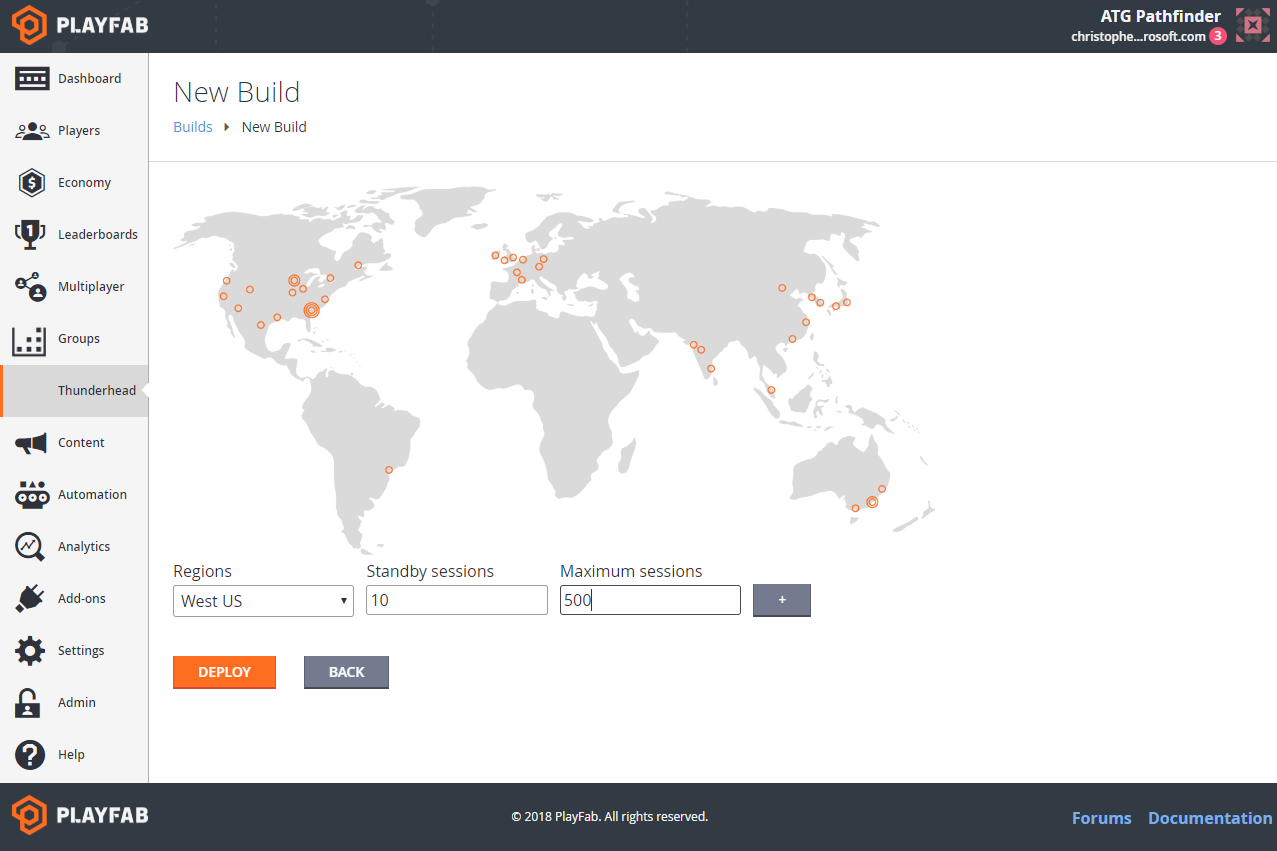The width and height of the screenshot is (1277, 851).
Task: Open the notifications badge showing 3
Action: (1217, 36)
